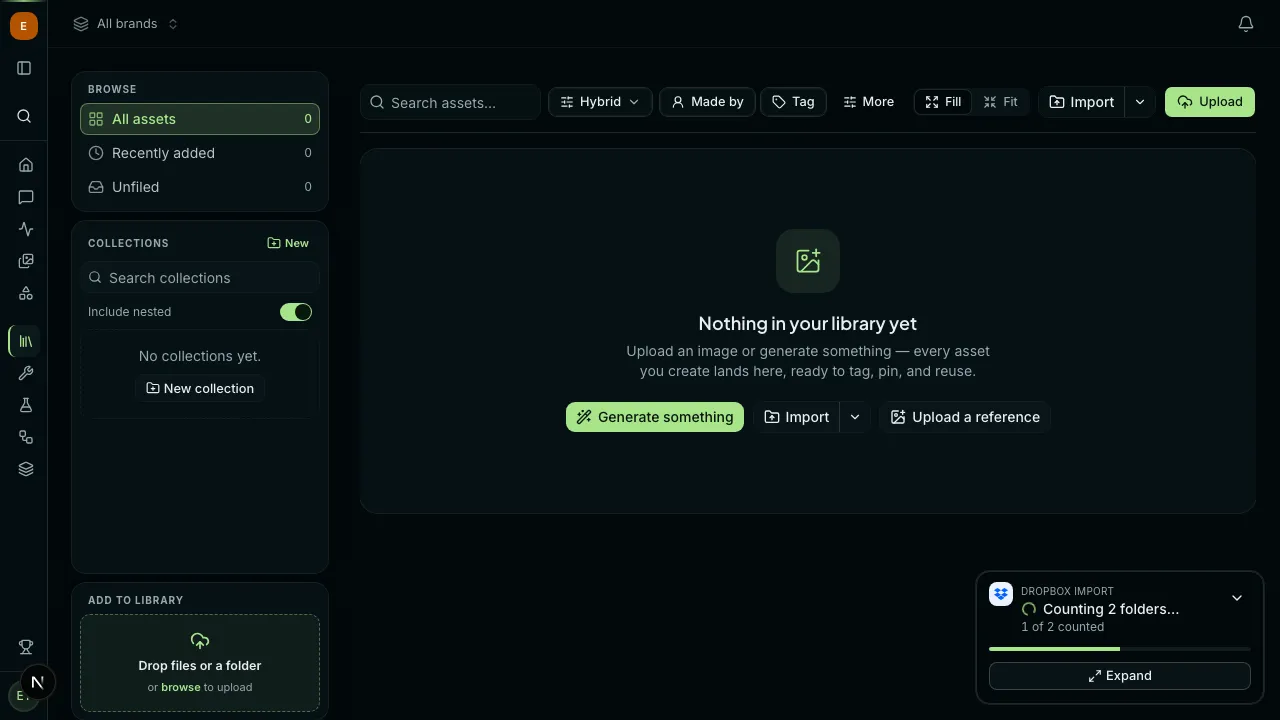Click 'Counting 2 folders...' status text
Image resolution: width=1280 pixels, height=720 pixels.
pyautogui.click(x=1111, y=609)
